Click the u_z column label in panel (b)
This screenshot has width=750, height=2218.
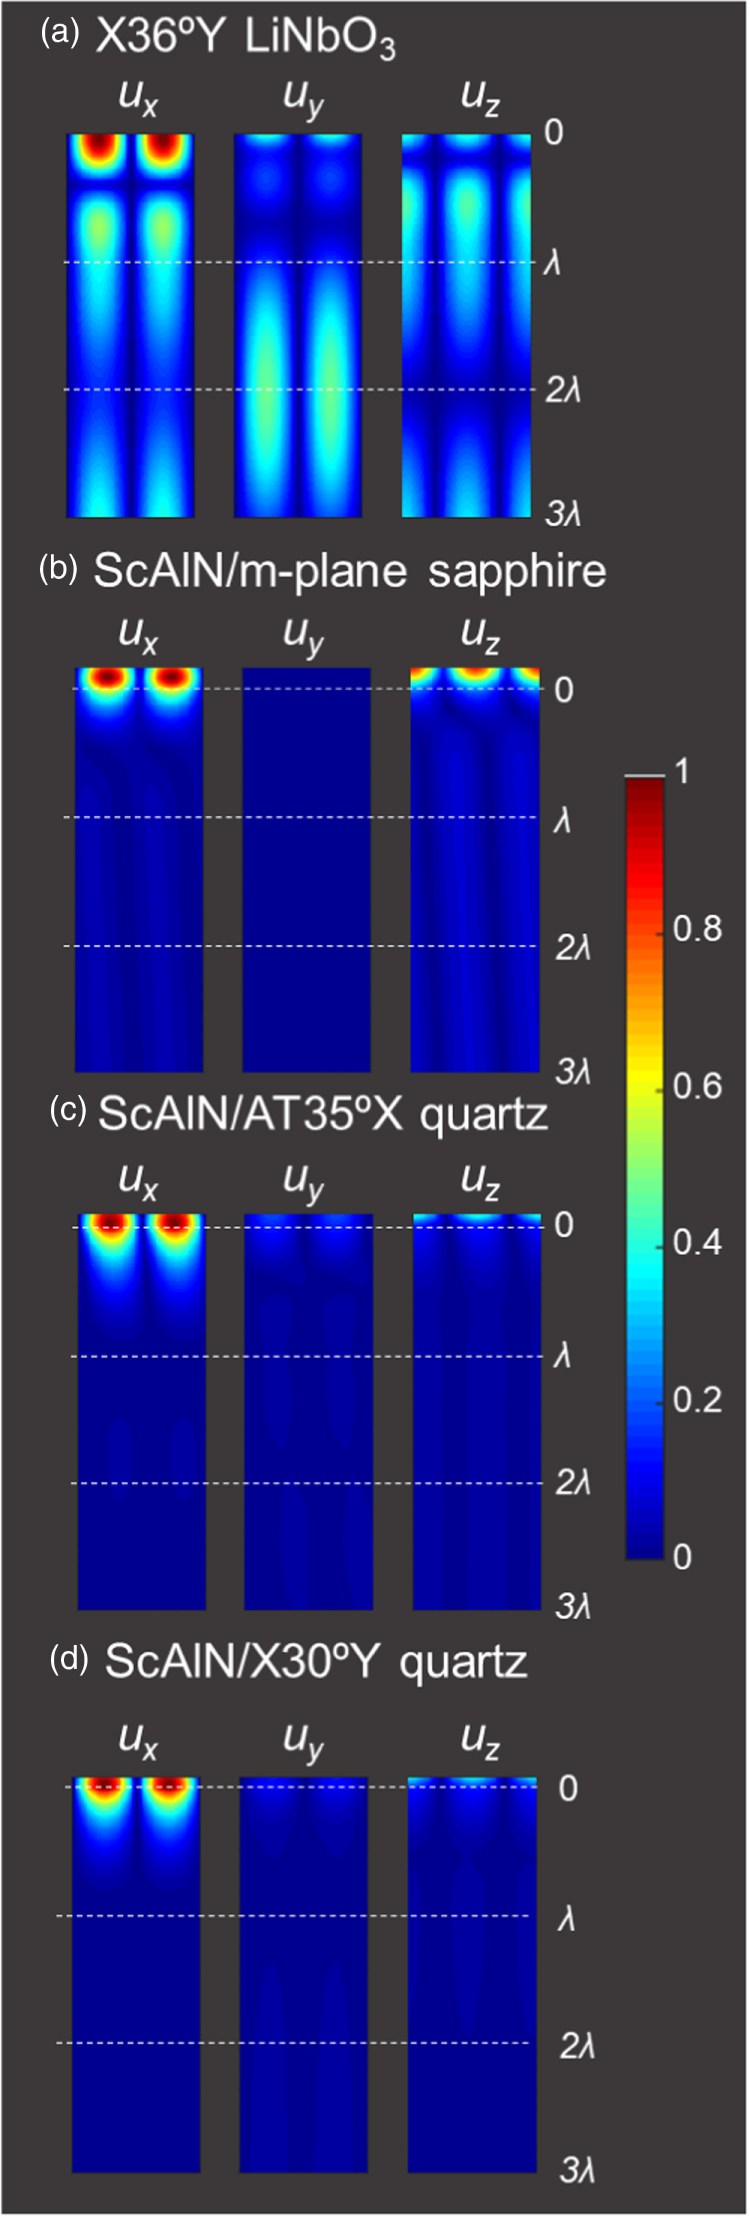pos(480,636)
